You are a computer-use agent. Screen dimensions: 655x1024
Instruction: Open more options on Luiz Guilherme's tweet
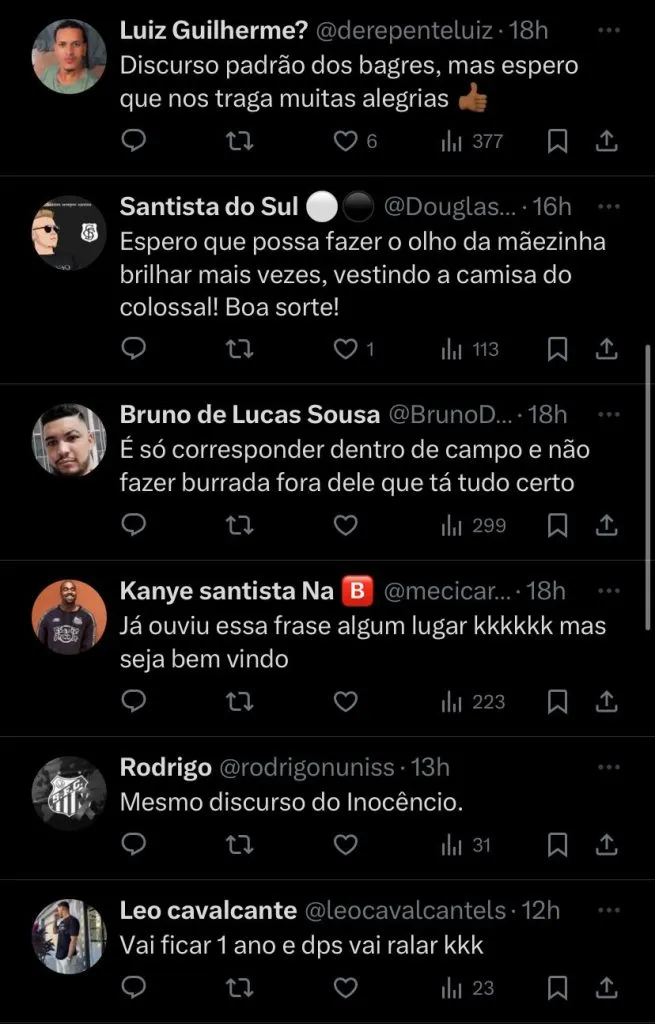pos(608,31)
